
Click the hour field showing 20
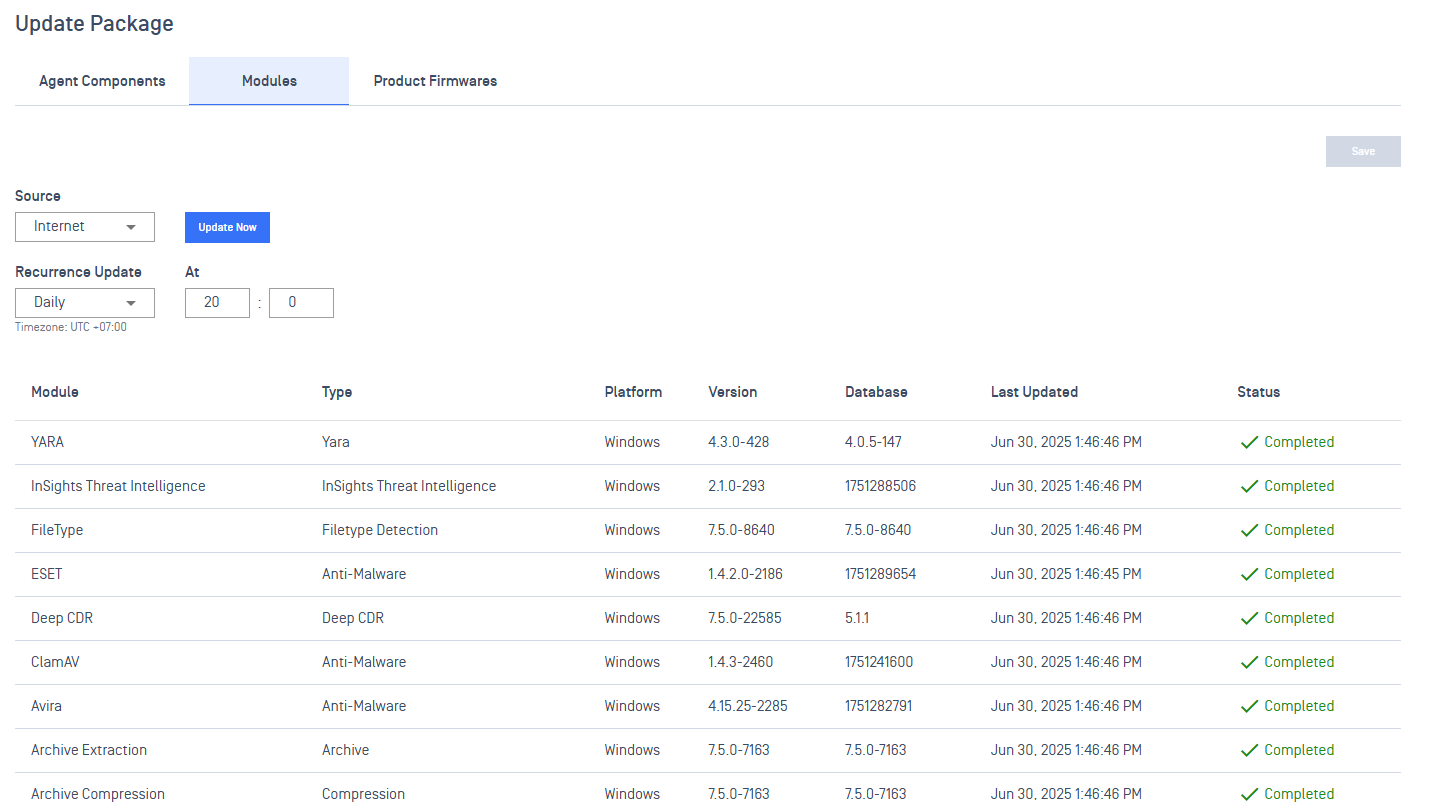pyautogui.click(x=217, y=303)
